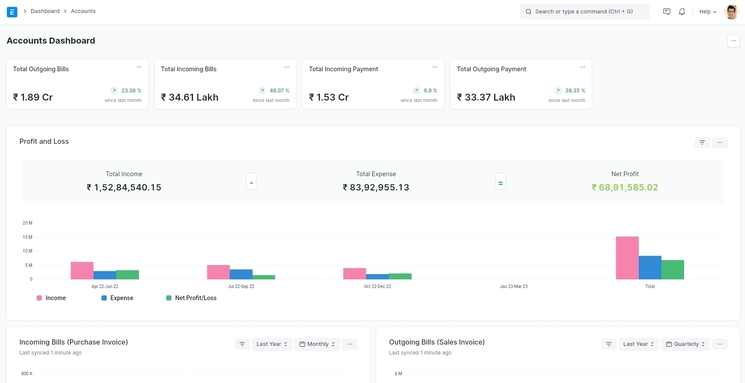Click the user profile avatar
Viewport: 745px width, 383px height.
tap(731, 12)
